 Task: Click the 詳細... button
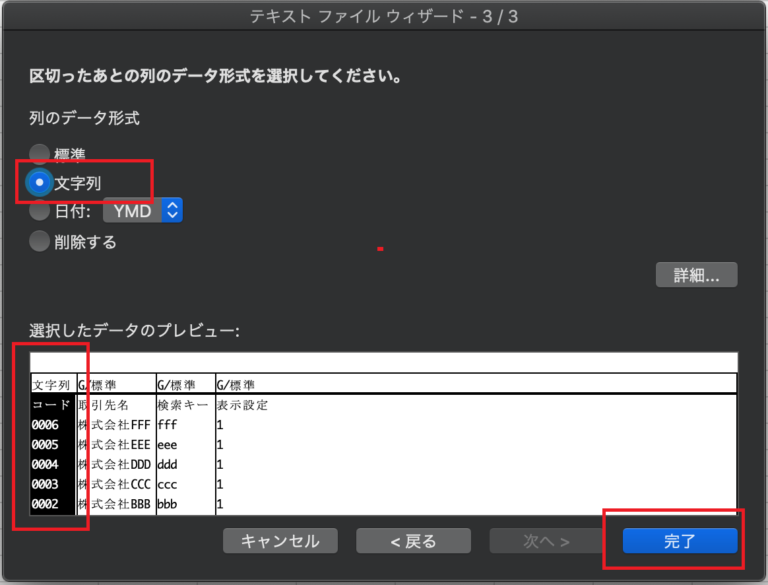(x=696, y=275)
